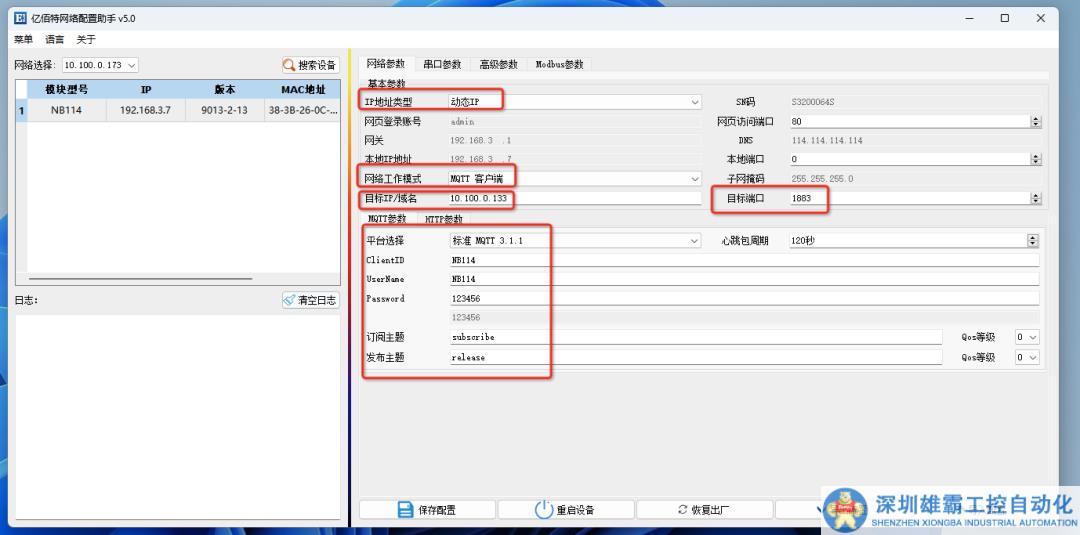Switch to the 高级参数 tab

(498, 64)
